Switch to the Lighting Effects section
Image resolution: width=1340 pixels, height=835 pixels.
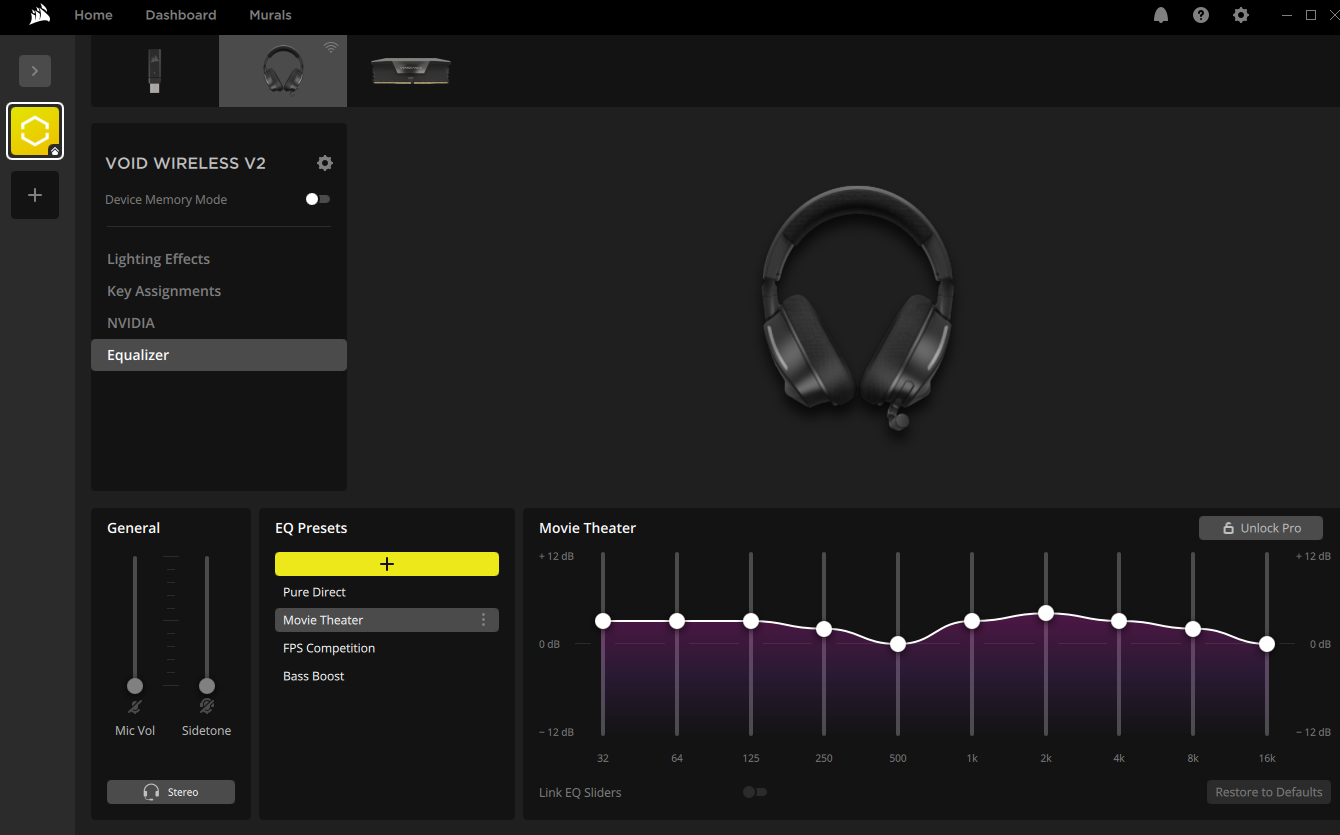pyautogui.click(x=158, y=259)
